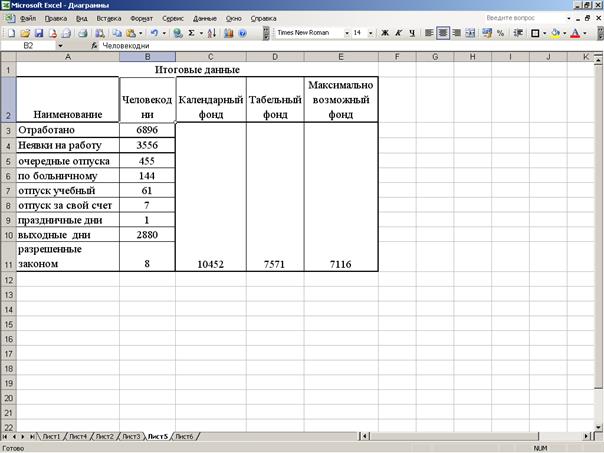This screenshot has height=453, width=604.
Task: Open the Формат menu
Action: 142,18
